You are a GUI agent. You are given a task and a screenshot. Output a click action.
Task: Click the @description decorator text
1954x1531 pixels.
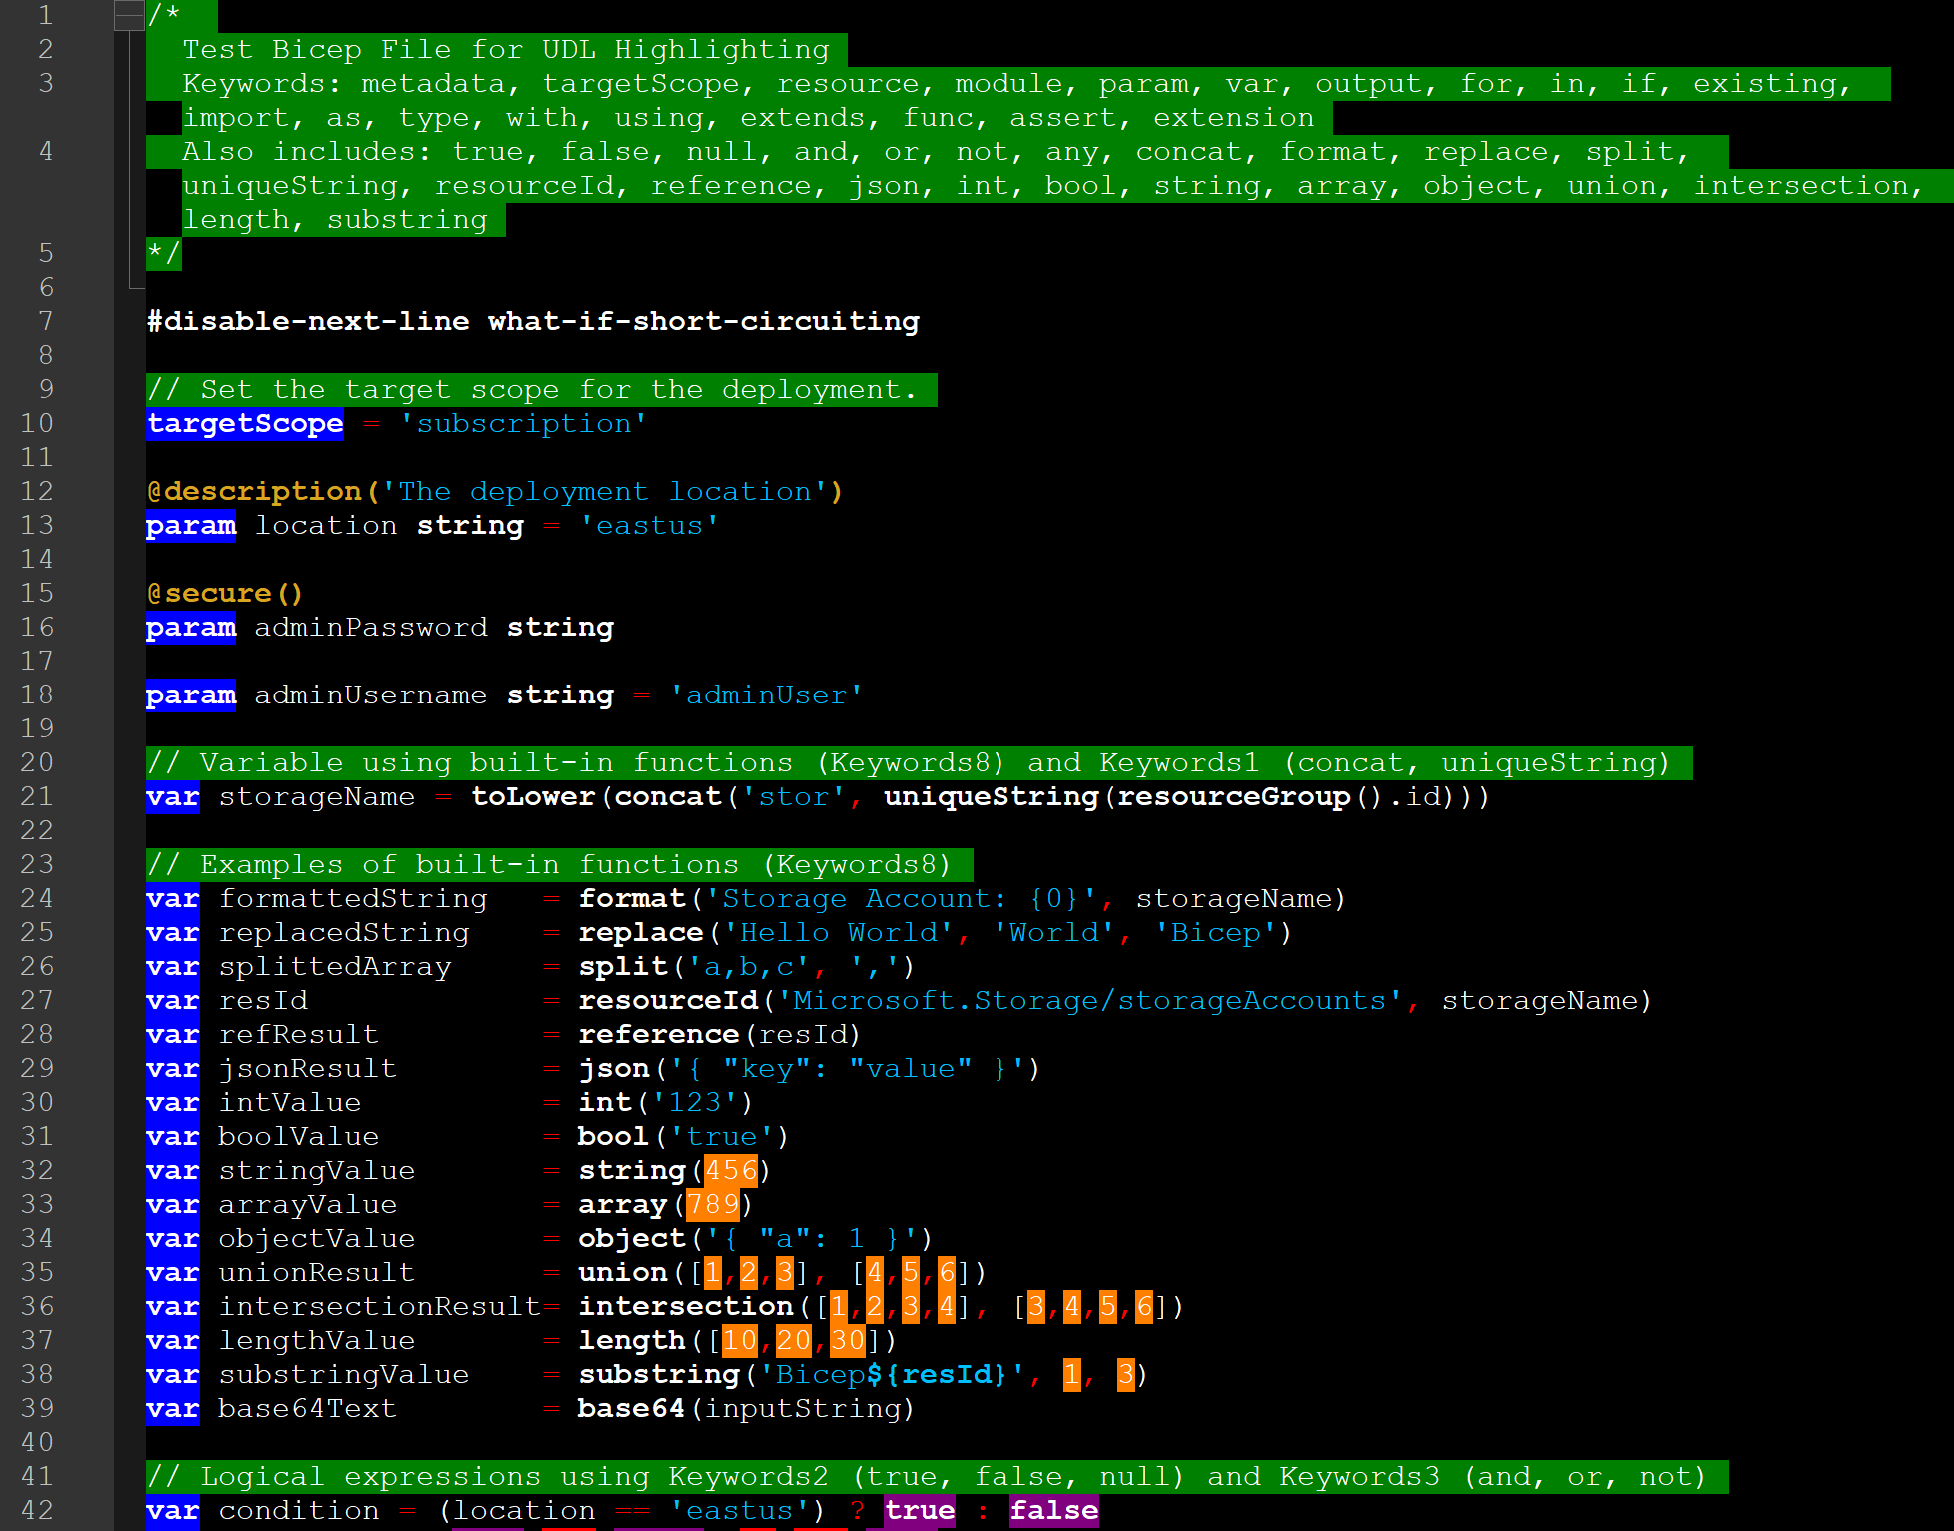255,492
